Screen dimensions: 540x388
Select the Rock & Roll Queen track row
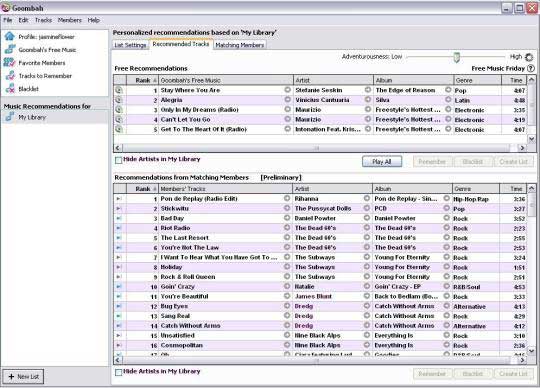[x=320, y=277]
